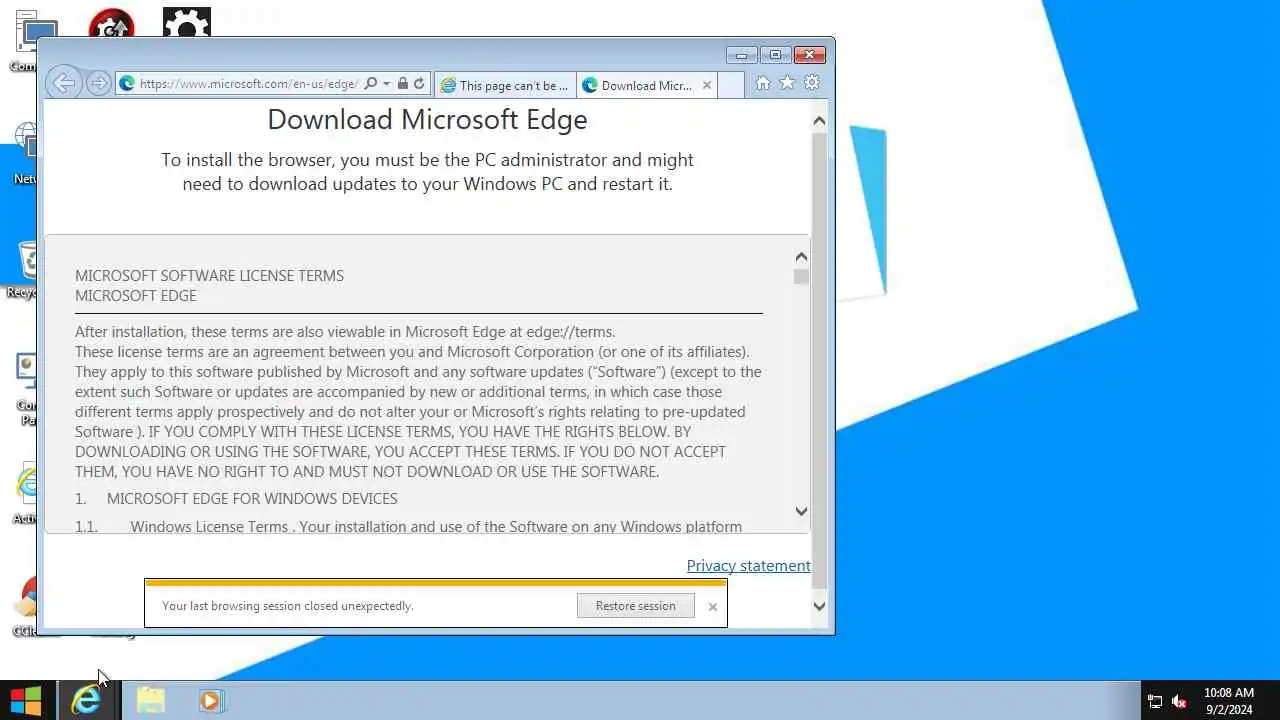Close the Internet Explorer window

click(x=810, y=55)
